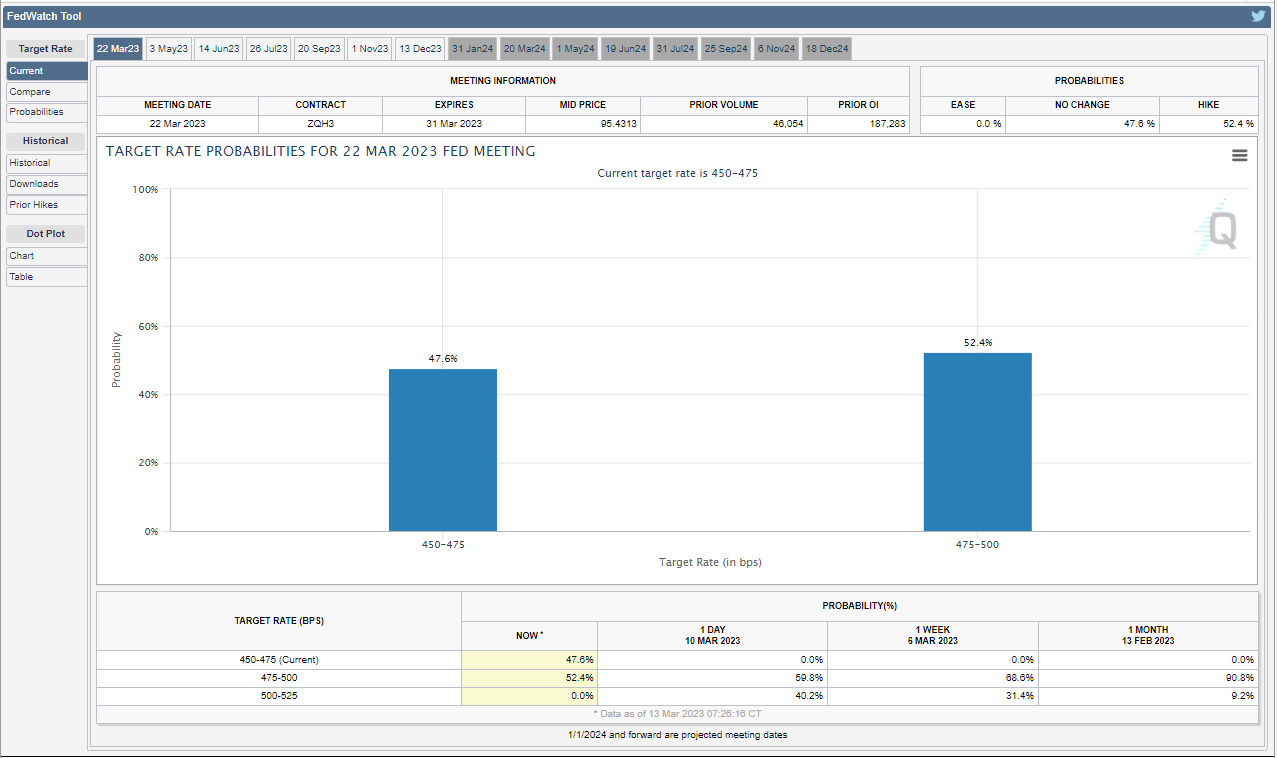This screenshot has width=1277, height=758.
Task: Select the 31 Jan24 meeting tab
Action: [472, 48]
